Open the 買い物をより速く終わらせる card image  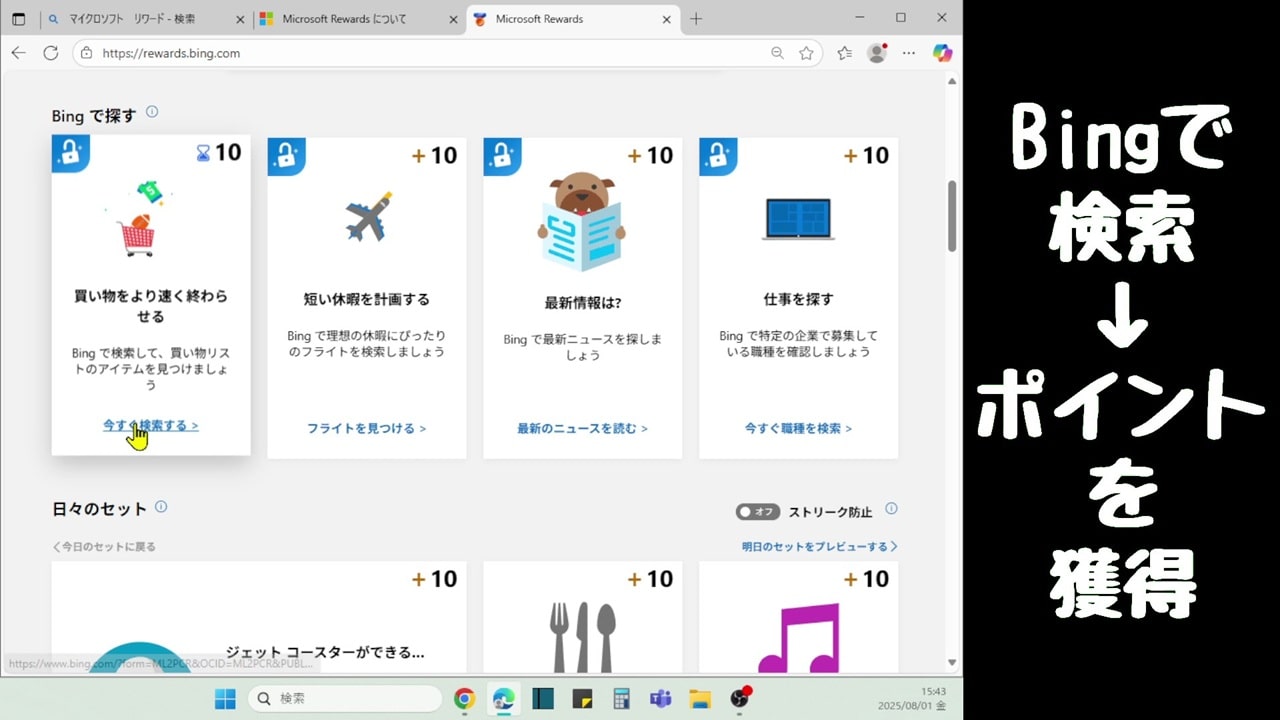139,219
